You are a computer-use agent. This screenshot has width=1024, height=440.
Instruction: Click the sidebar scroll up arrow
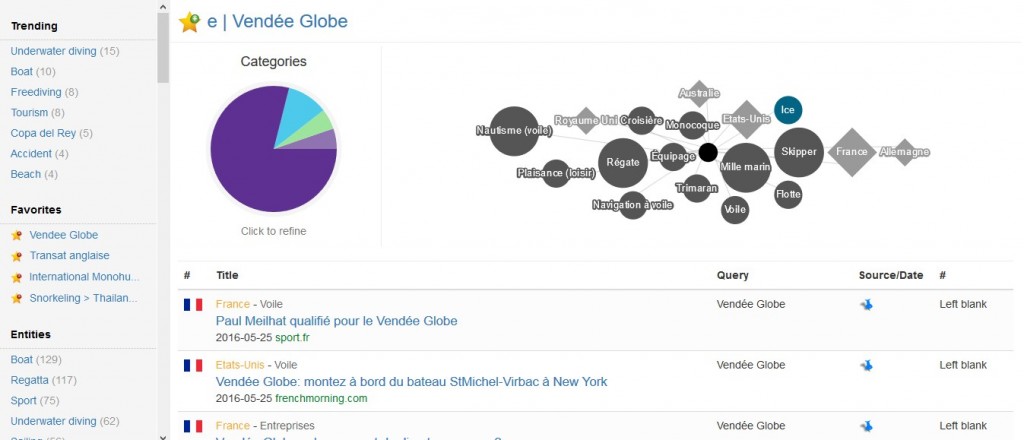click(x=163, y=6)
